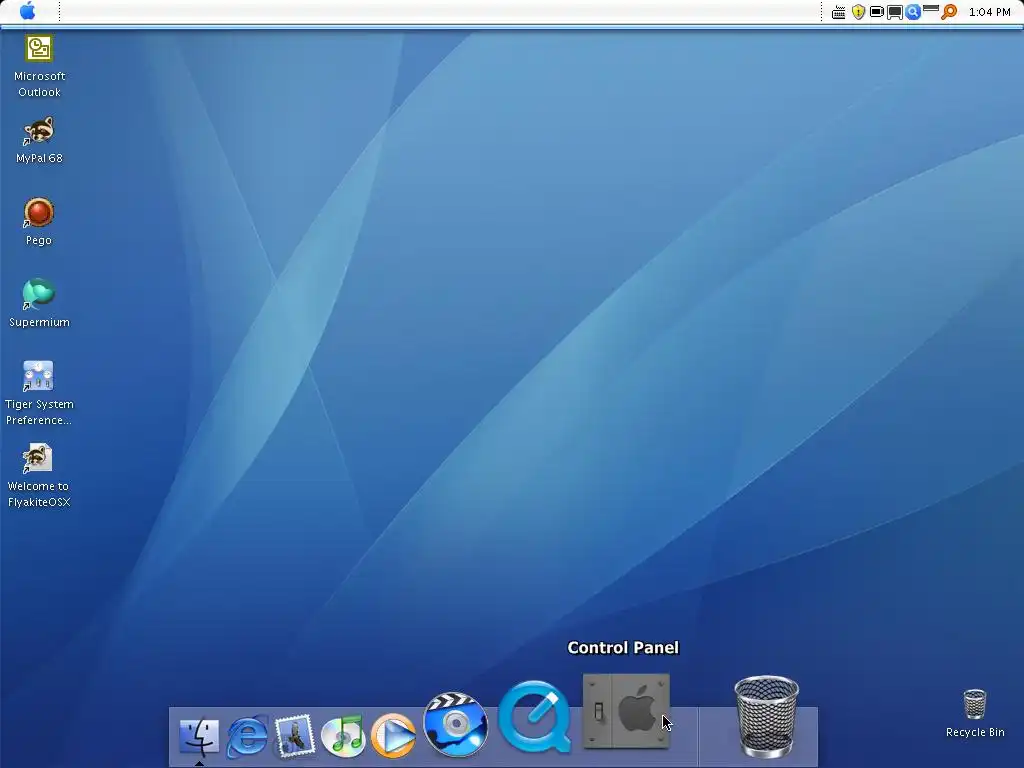Launch the iDVD disc icon in the dock
Viewport: 1024px width, 768px height.
coord(456,724)
